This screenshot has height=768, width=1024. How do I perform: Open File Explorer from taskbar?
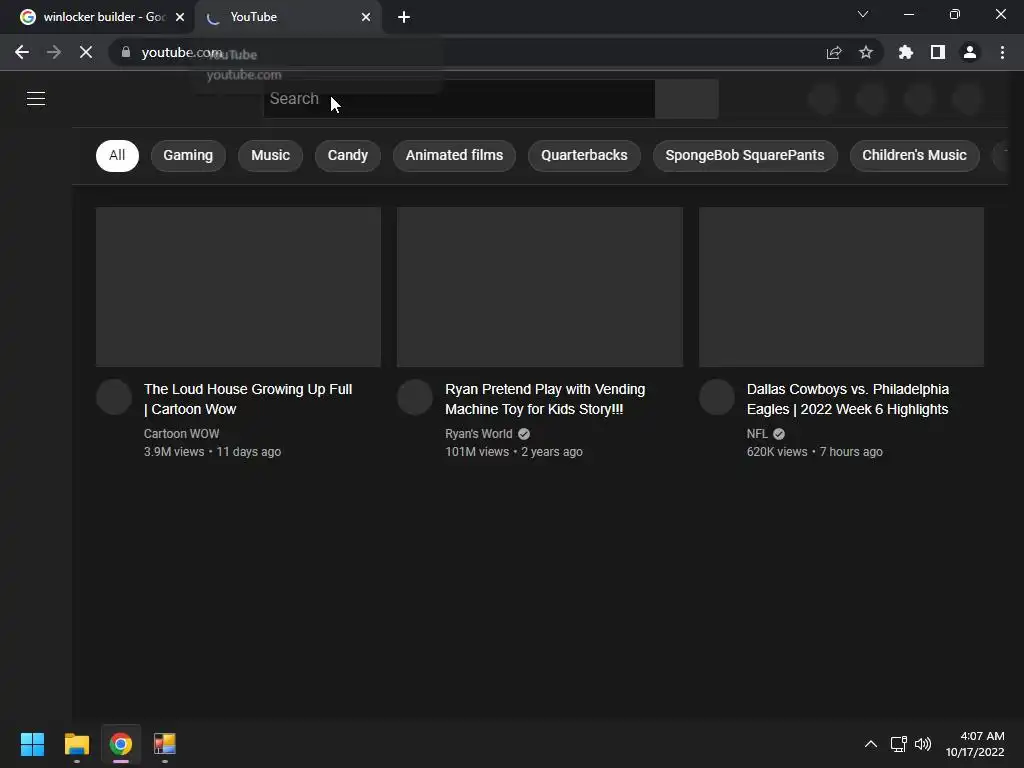76,744
